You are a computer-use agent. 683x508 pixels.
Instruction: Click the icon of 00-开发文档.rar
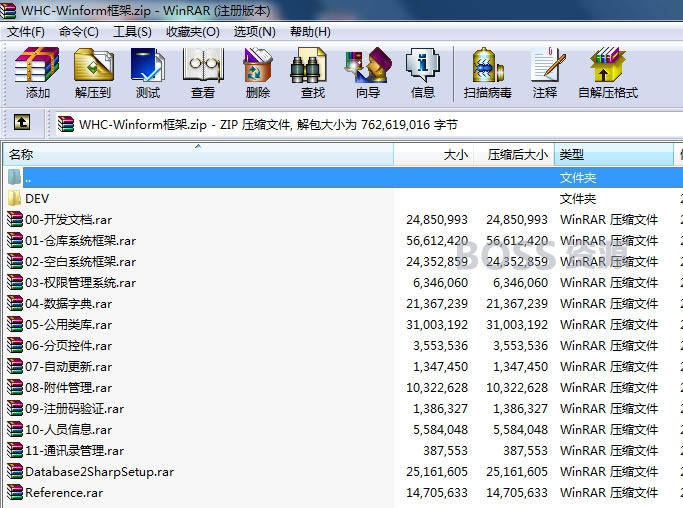click(x=15, y=219)
